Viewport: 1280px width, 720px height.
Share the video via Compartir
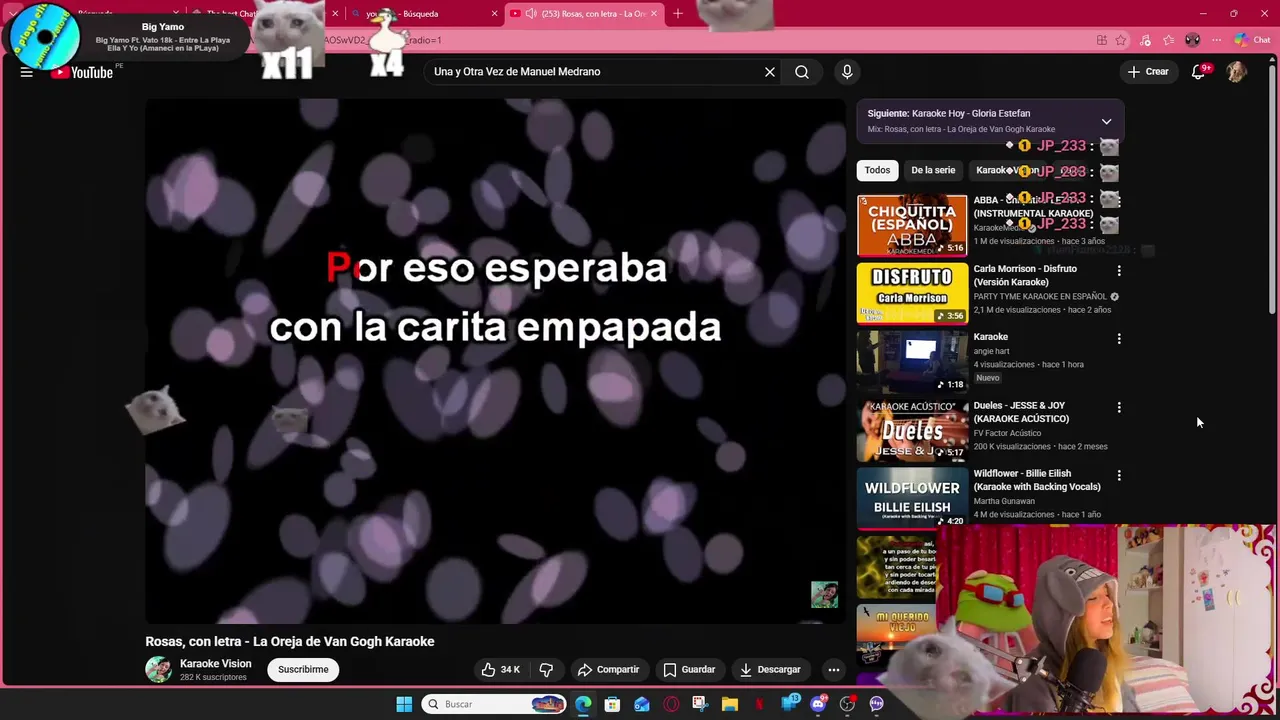608,670
